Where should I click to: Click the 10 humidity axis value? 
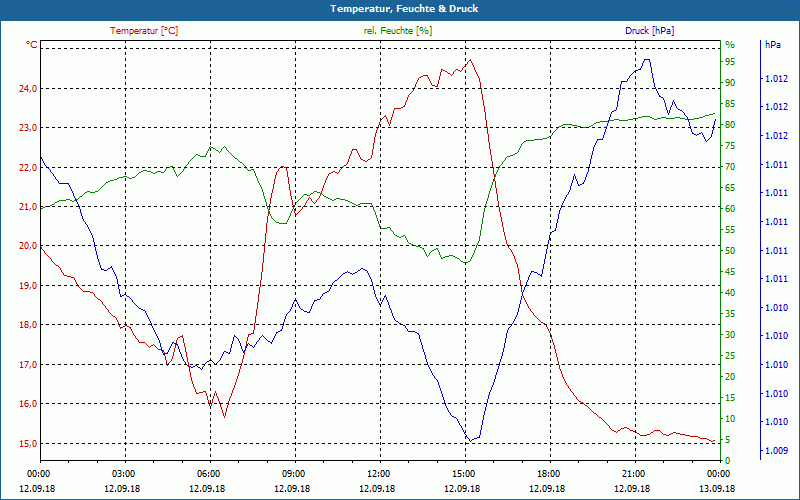[x=730, y=419]
